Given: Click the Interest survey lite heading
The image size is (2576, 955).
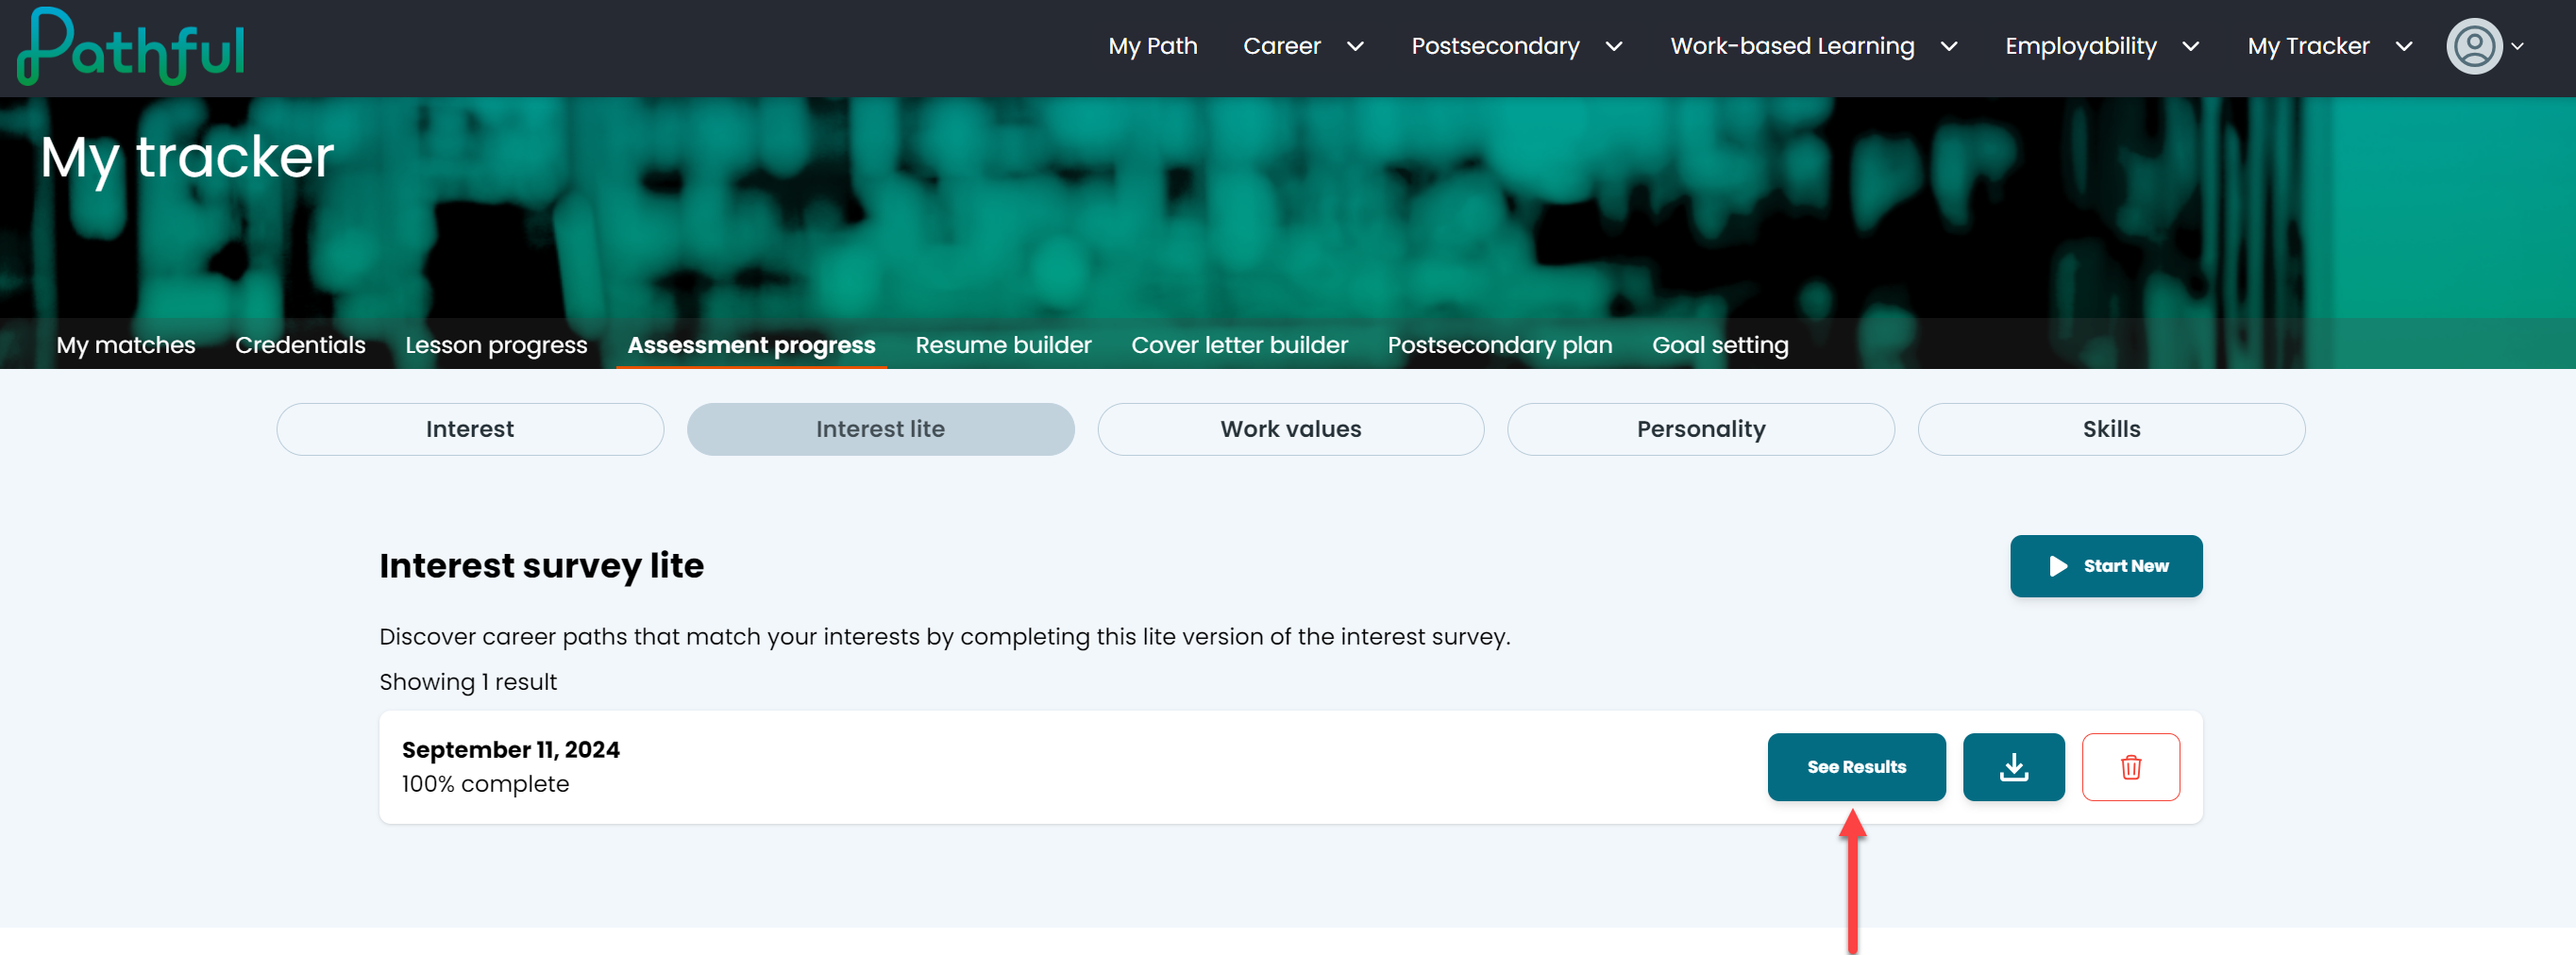Looking at the screenshot, I should 541,566.
